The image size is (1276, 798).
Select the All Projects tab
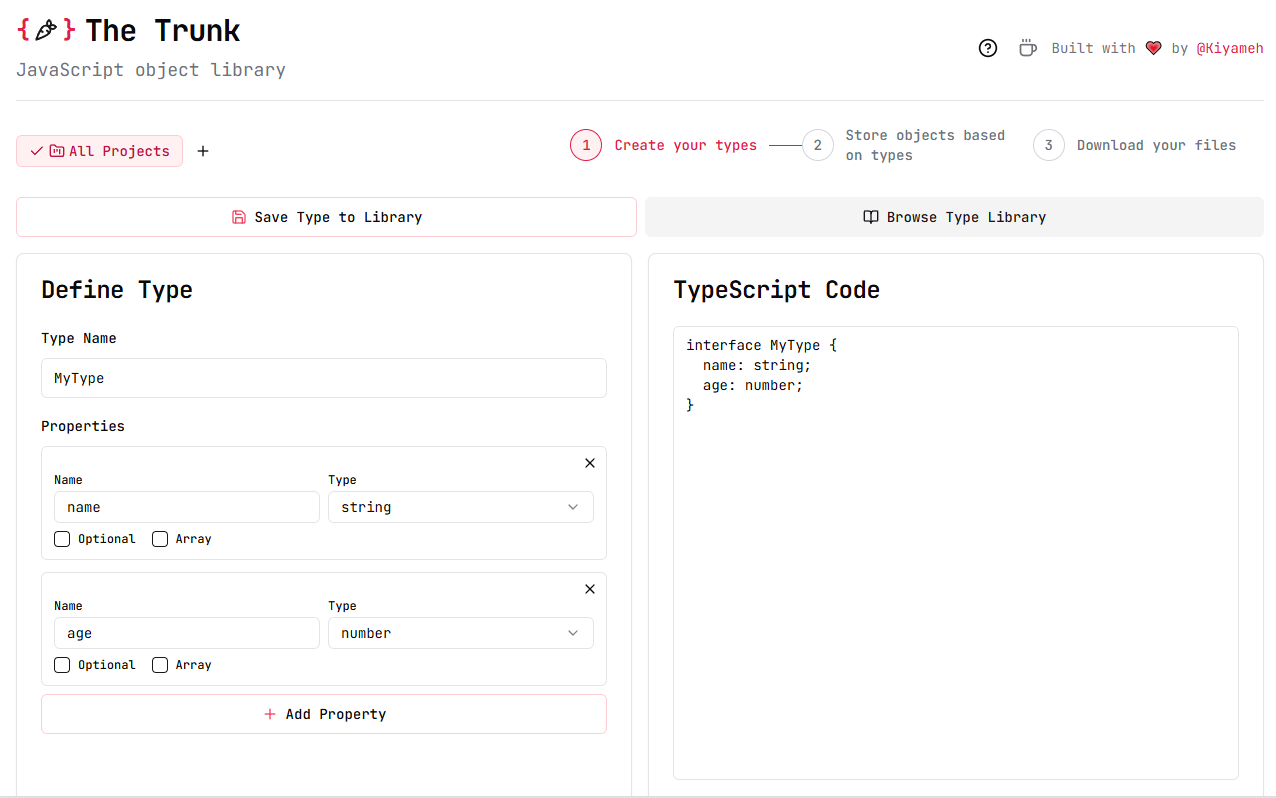pos(99,151)
